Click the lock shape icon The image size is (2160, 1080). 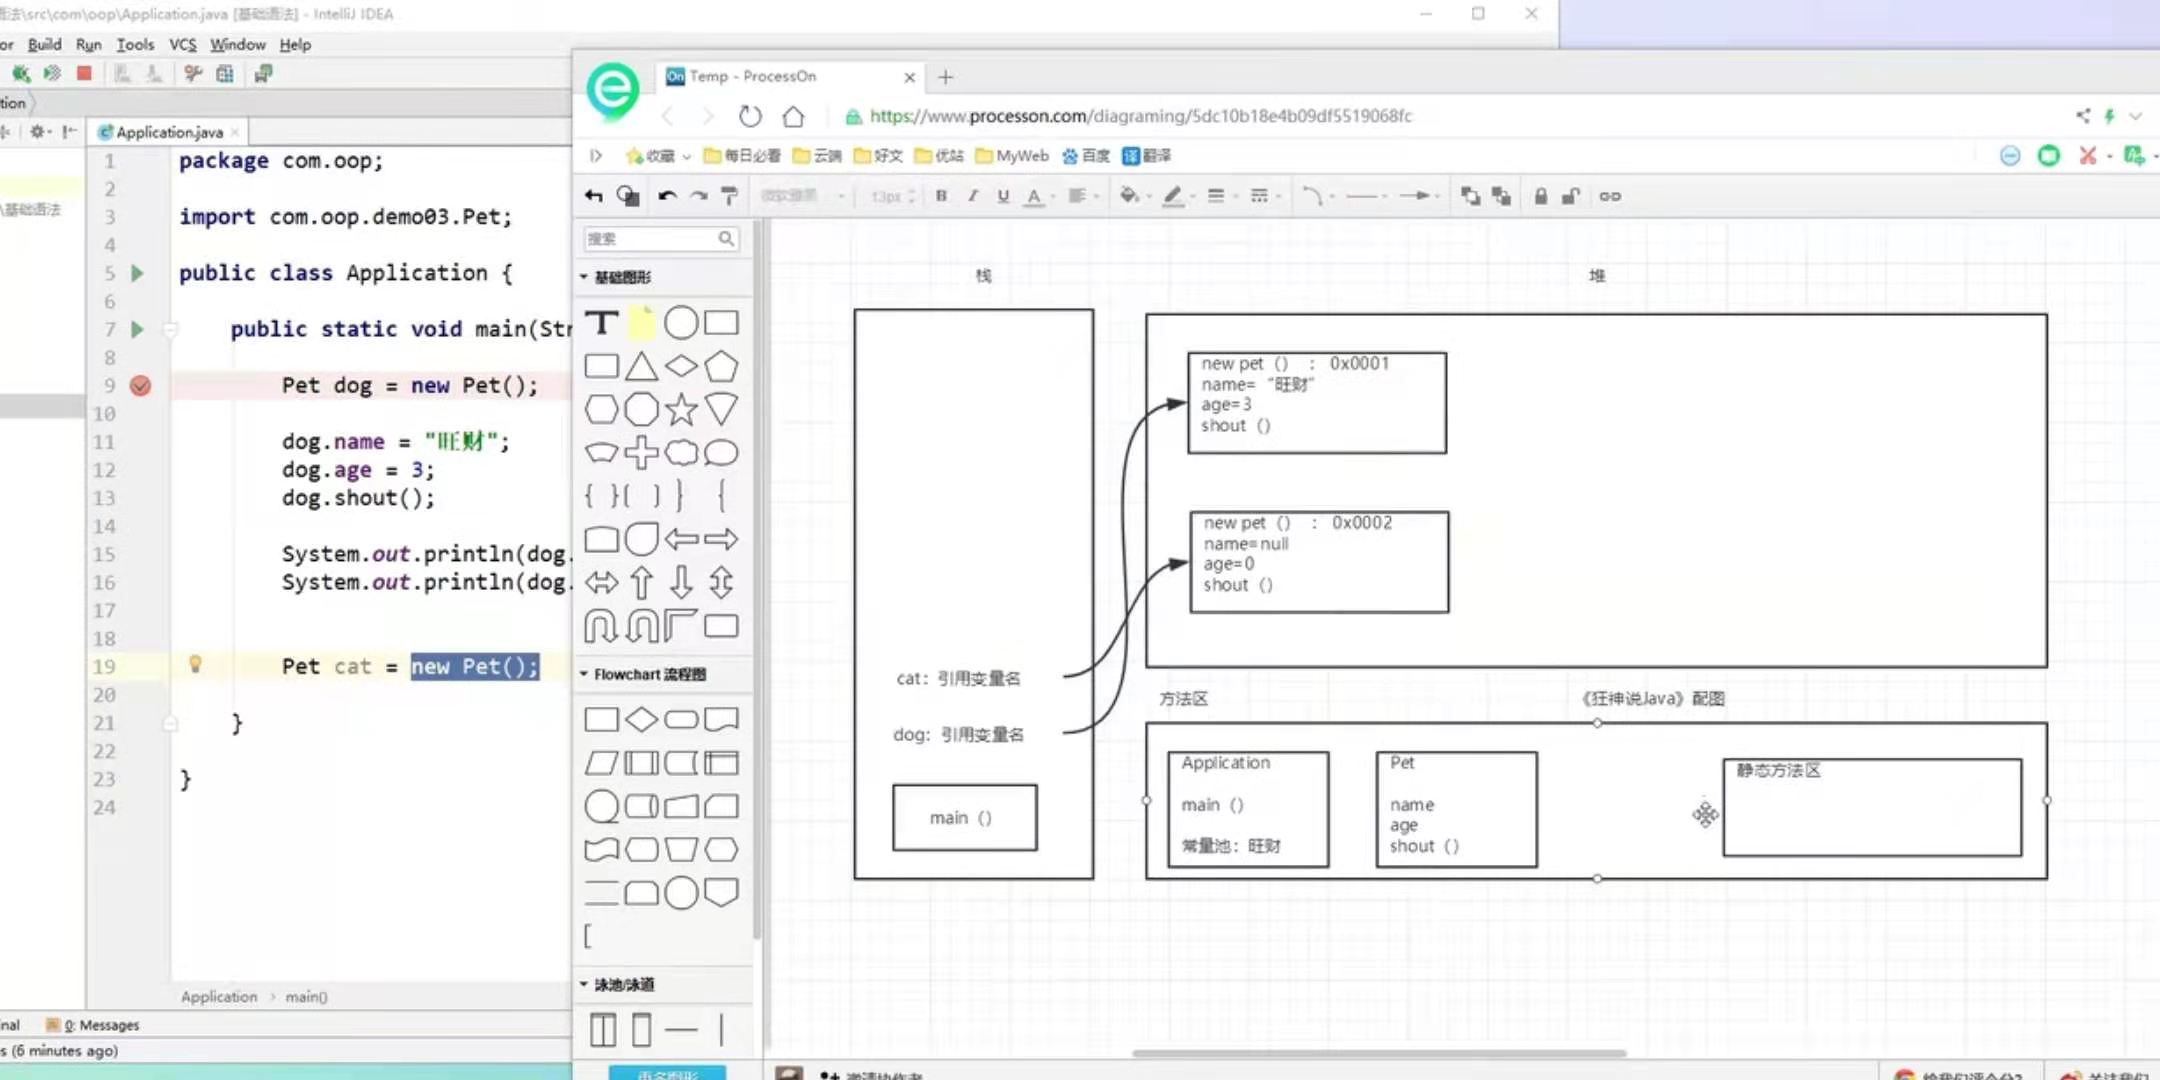tap(1540, 196)
